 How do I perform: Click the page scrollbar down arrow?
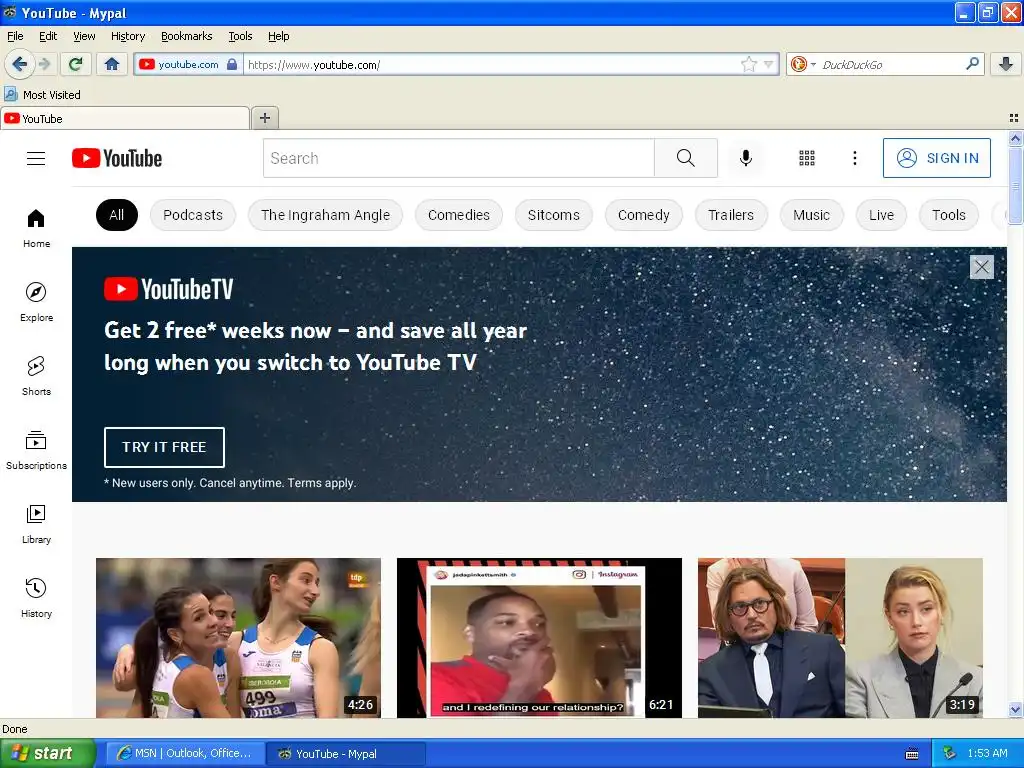(x=1015, y=709)
